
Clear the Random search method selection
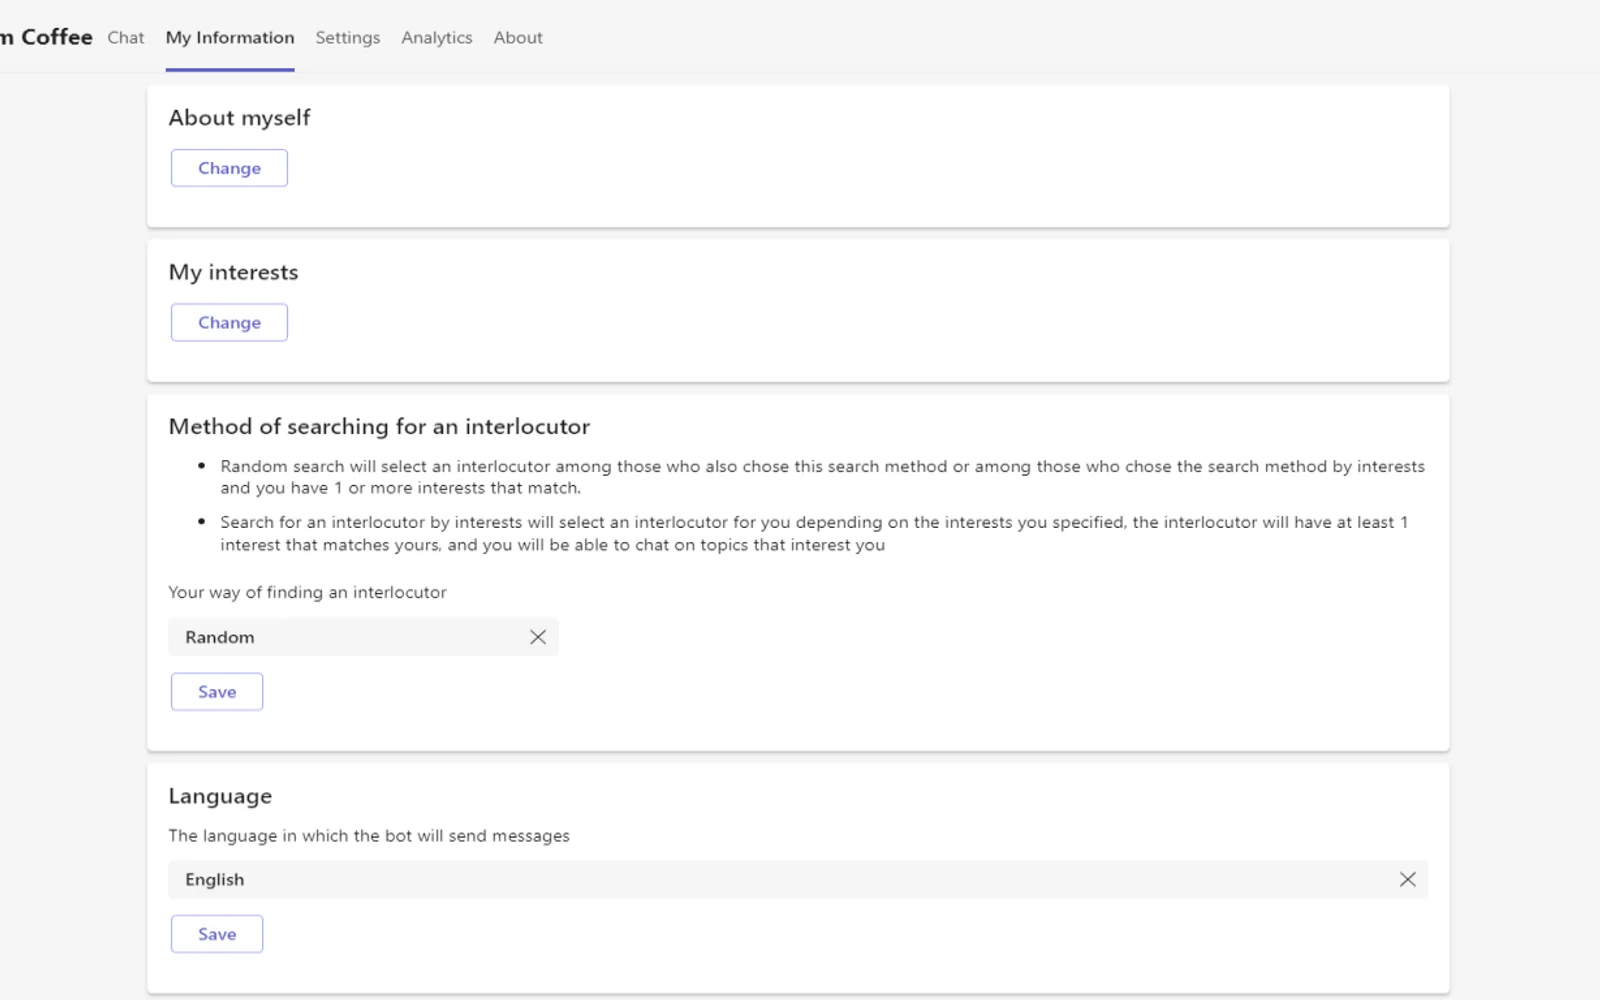click(x=538, y=637)
